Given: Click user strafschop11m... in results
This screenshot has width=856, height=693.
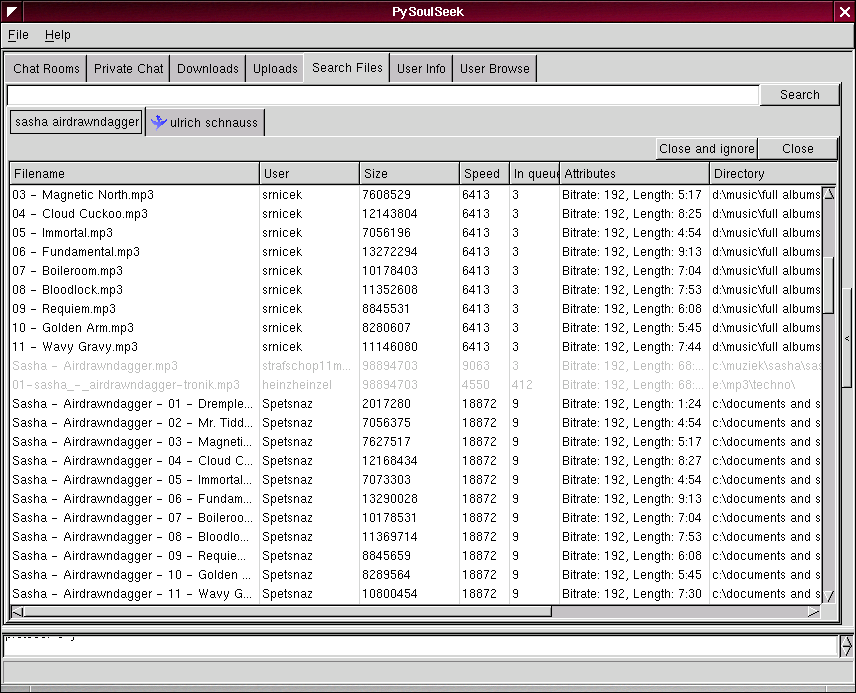Looking at the screenshot, I should 306,366.
